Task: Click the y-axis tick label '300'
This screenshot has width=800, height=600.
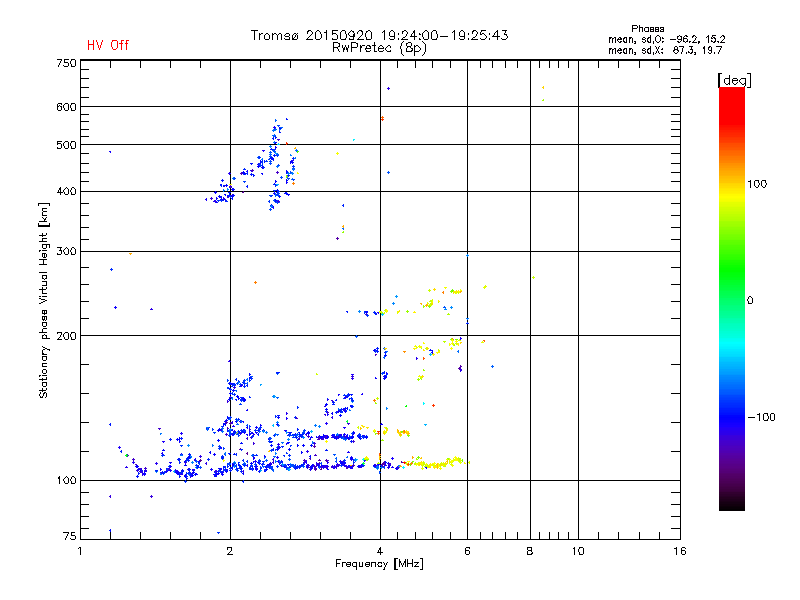Action: point(66,252)
